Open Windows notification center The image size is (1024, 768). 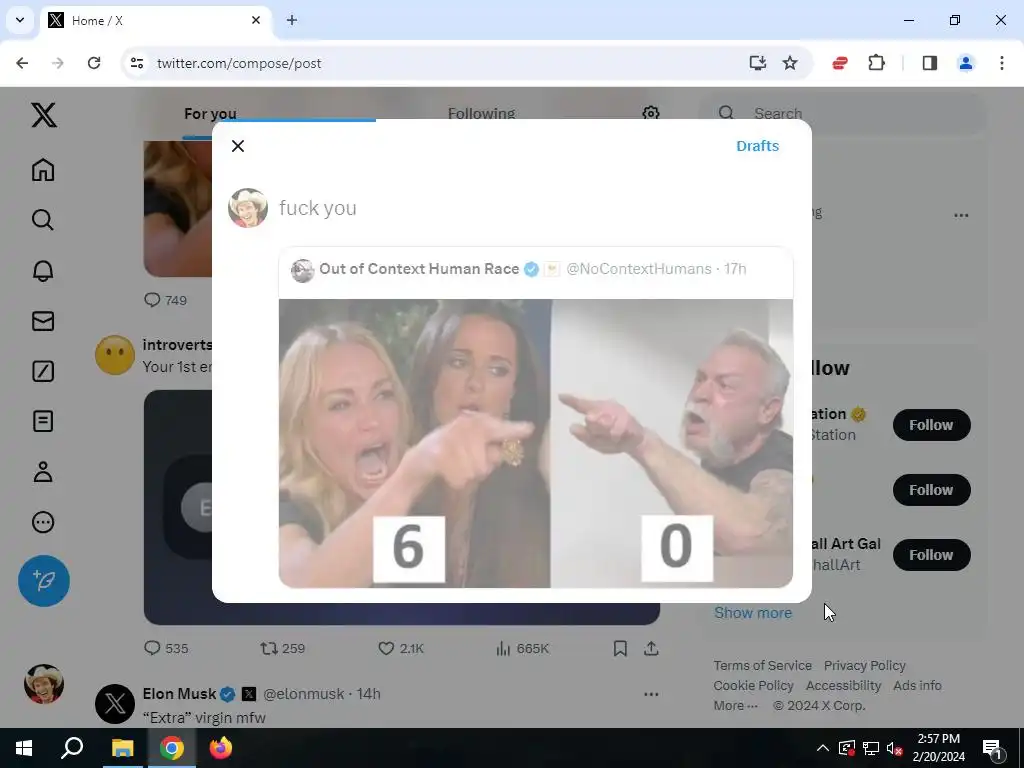pyautogui.click(x=993, y=748)
